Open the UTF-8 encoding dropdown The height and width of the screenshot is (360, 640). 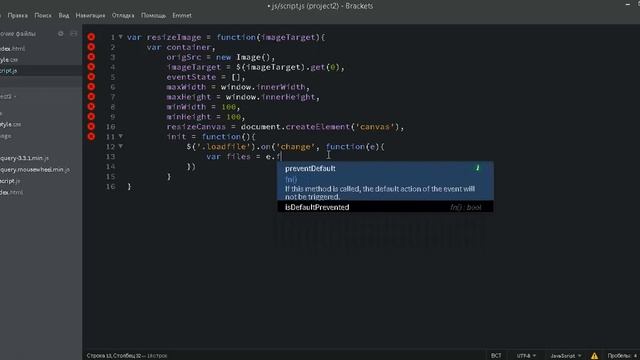coord(526,356)
